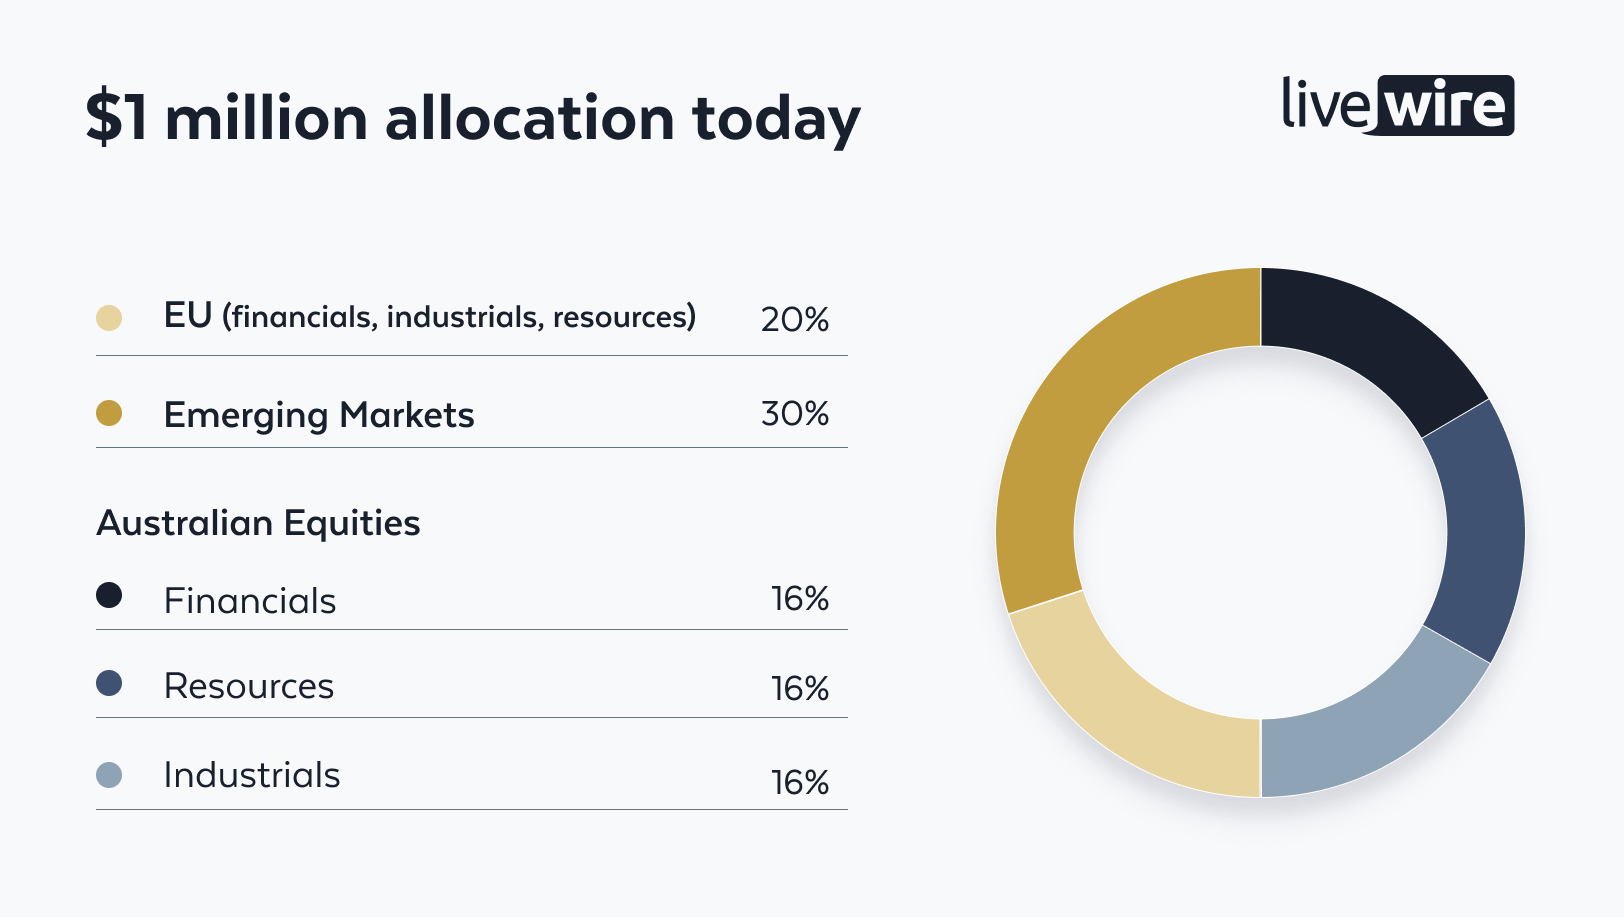Click the dark navy Financials legend dot
1624x917 pixels.
point(109,595)
